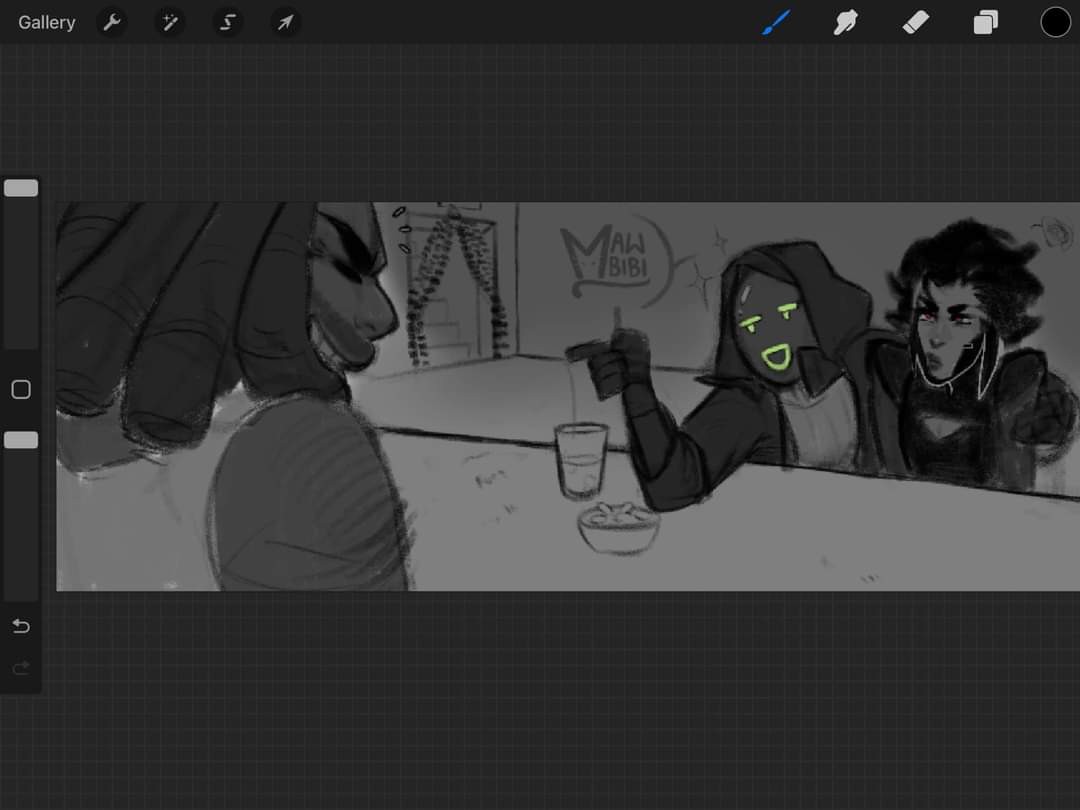The image size is (1080, 810).
Task: Select the Paint brush tool
Action: [776, 23]
